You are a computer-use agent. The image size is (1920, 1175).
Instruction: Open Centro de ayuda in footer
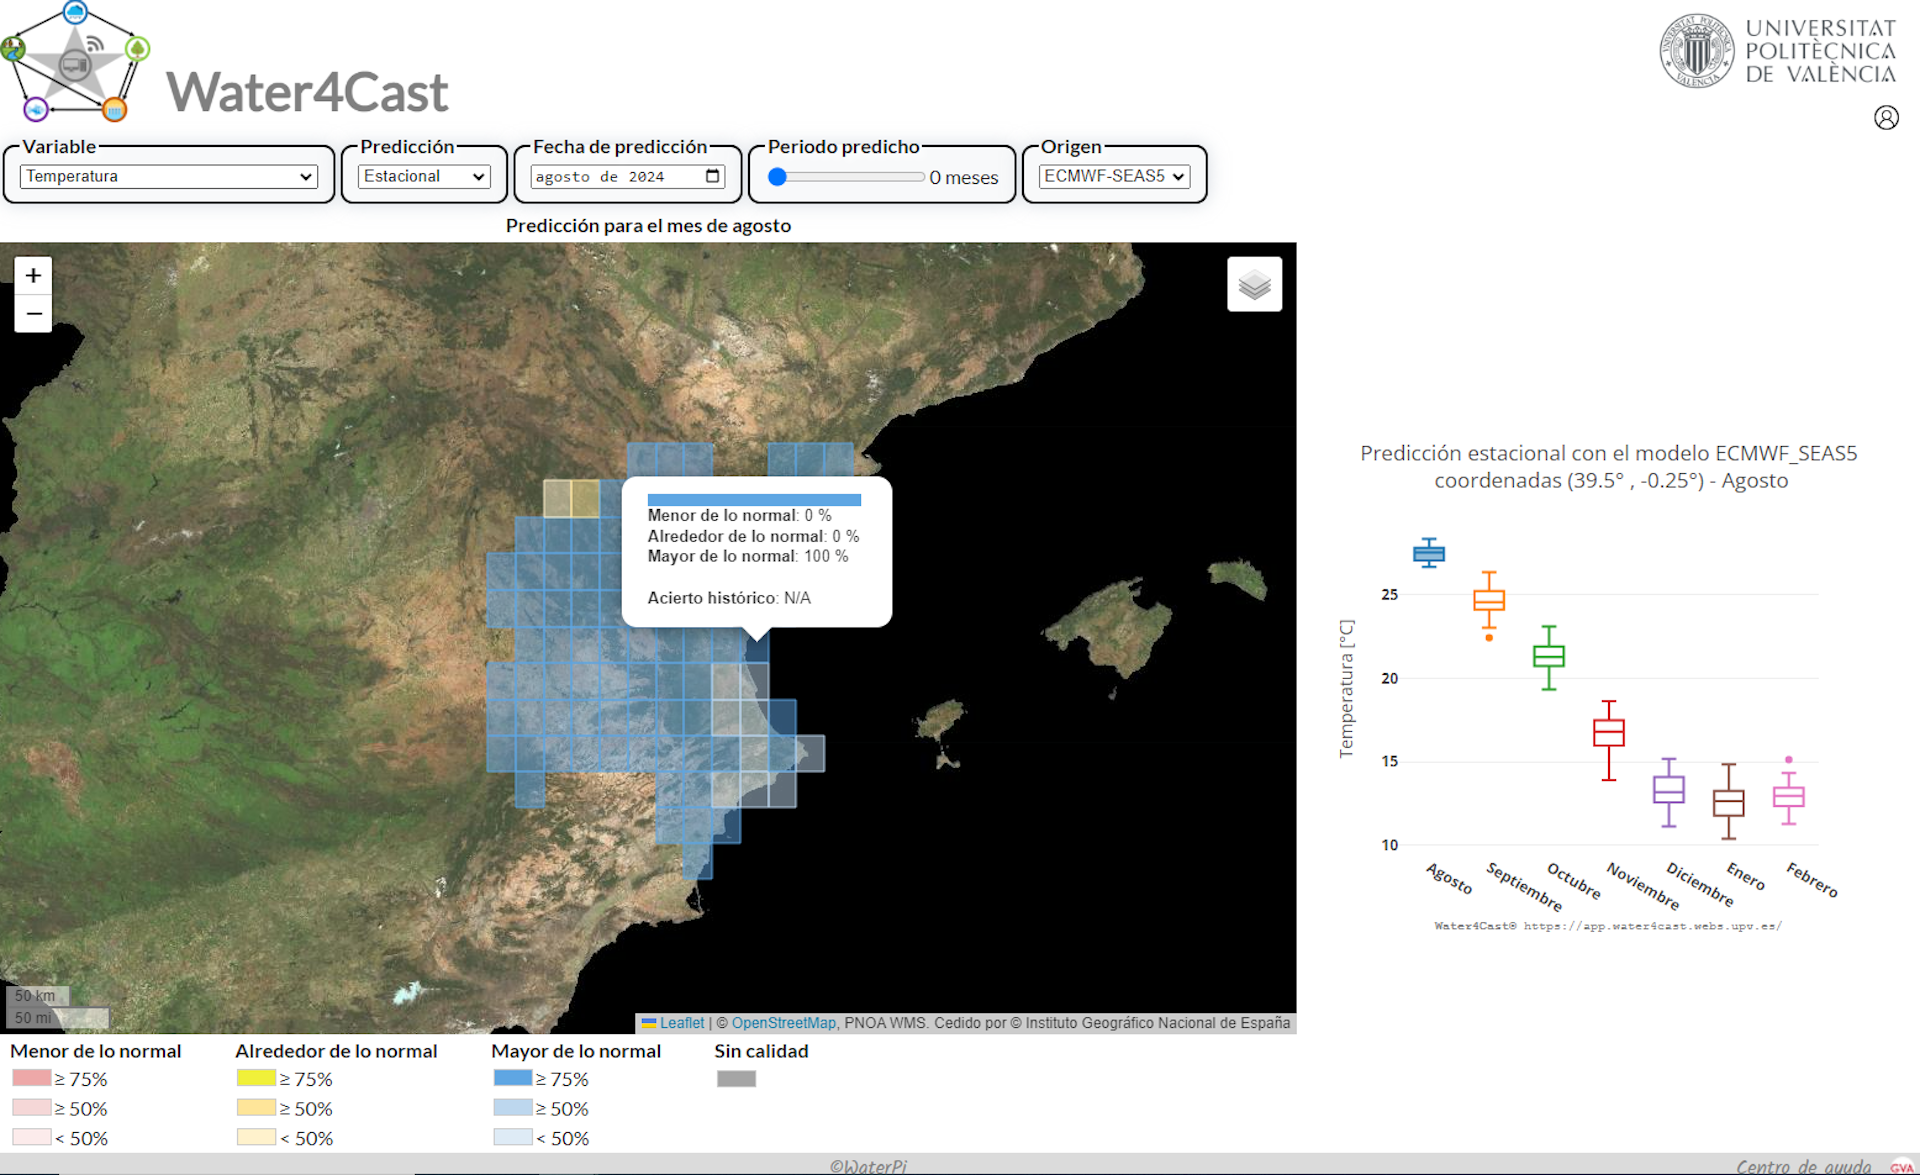coord(1802,1166)
